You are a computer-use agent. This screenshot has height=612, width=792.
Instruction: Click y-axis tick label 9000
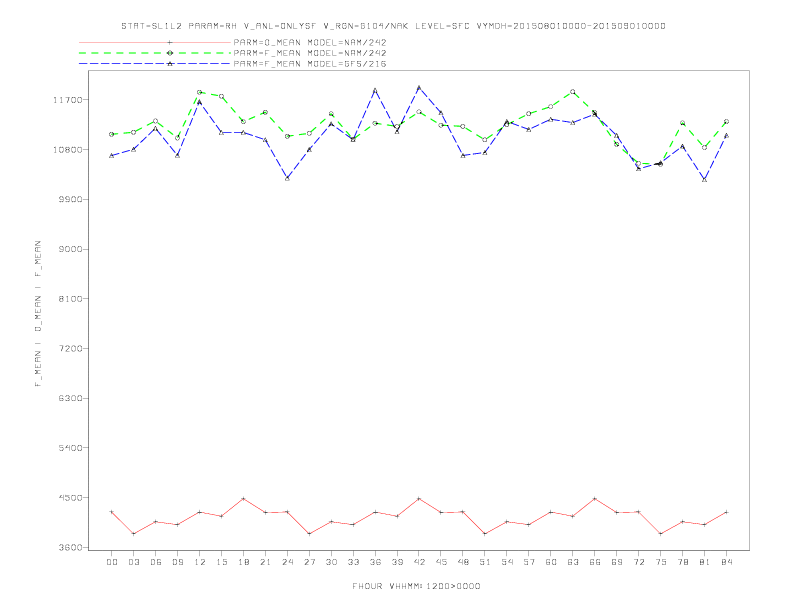(x=70, y=249)
